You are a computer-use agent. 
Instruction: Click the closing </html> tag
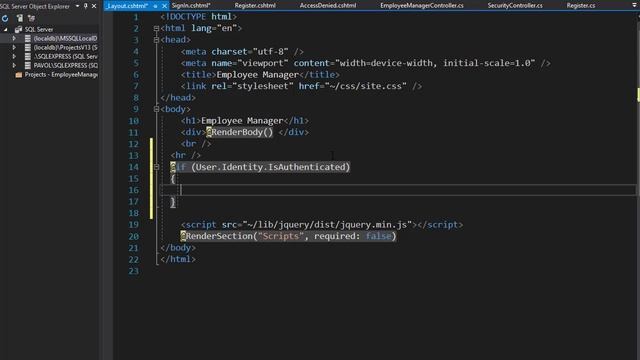[178, 259]
